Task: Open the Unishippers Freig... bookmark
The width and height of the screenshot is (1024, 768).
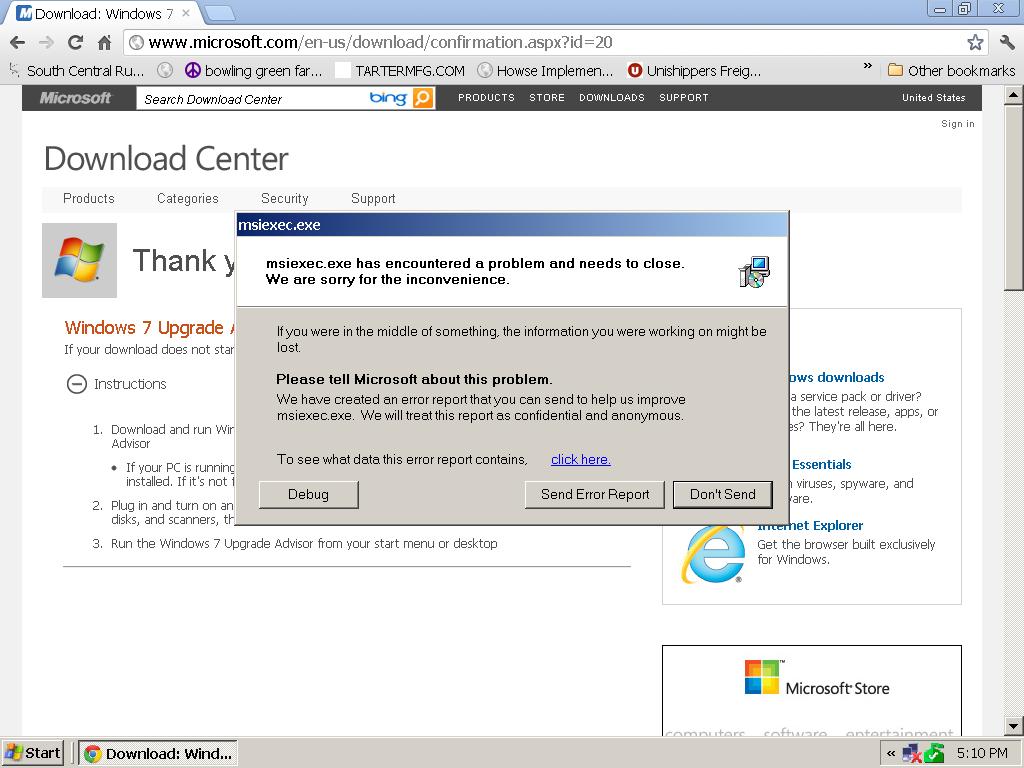Action: (x=694, y=71)
